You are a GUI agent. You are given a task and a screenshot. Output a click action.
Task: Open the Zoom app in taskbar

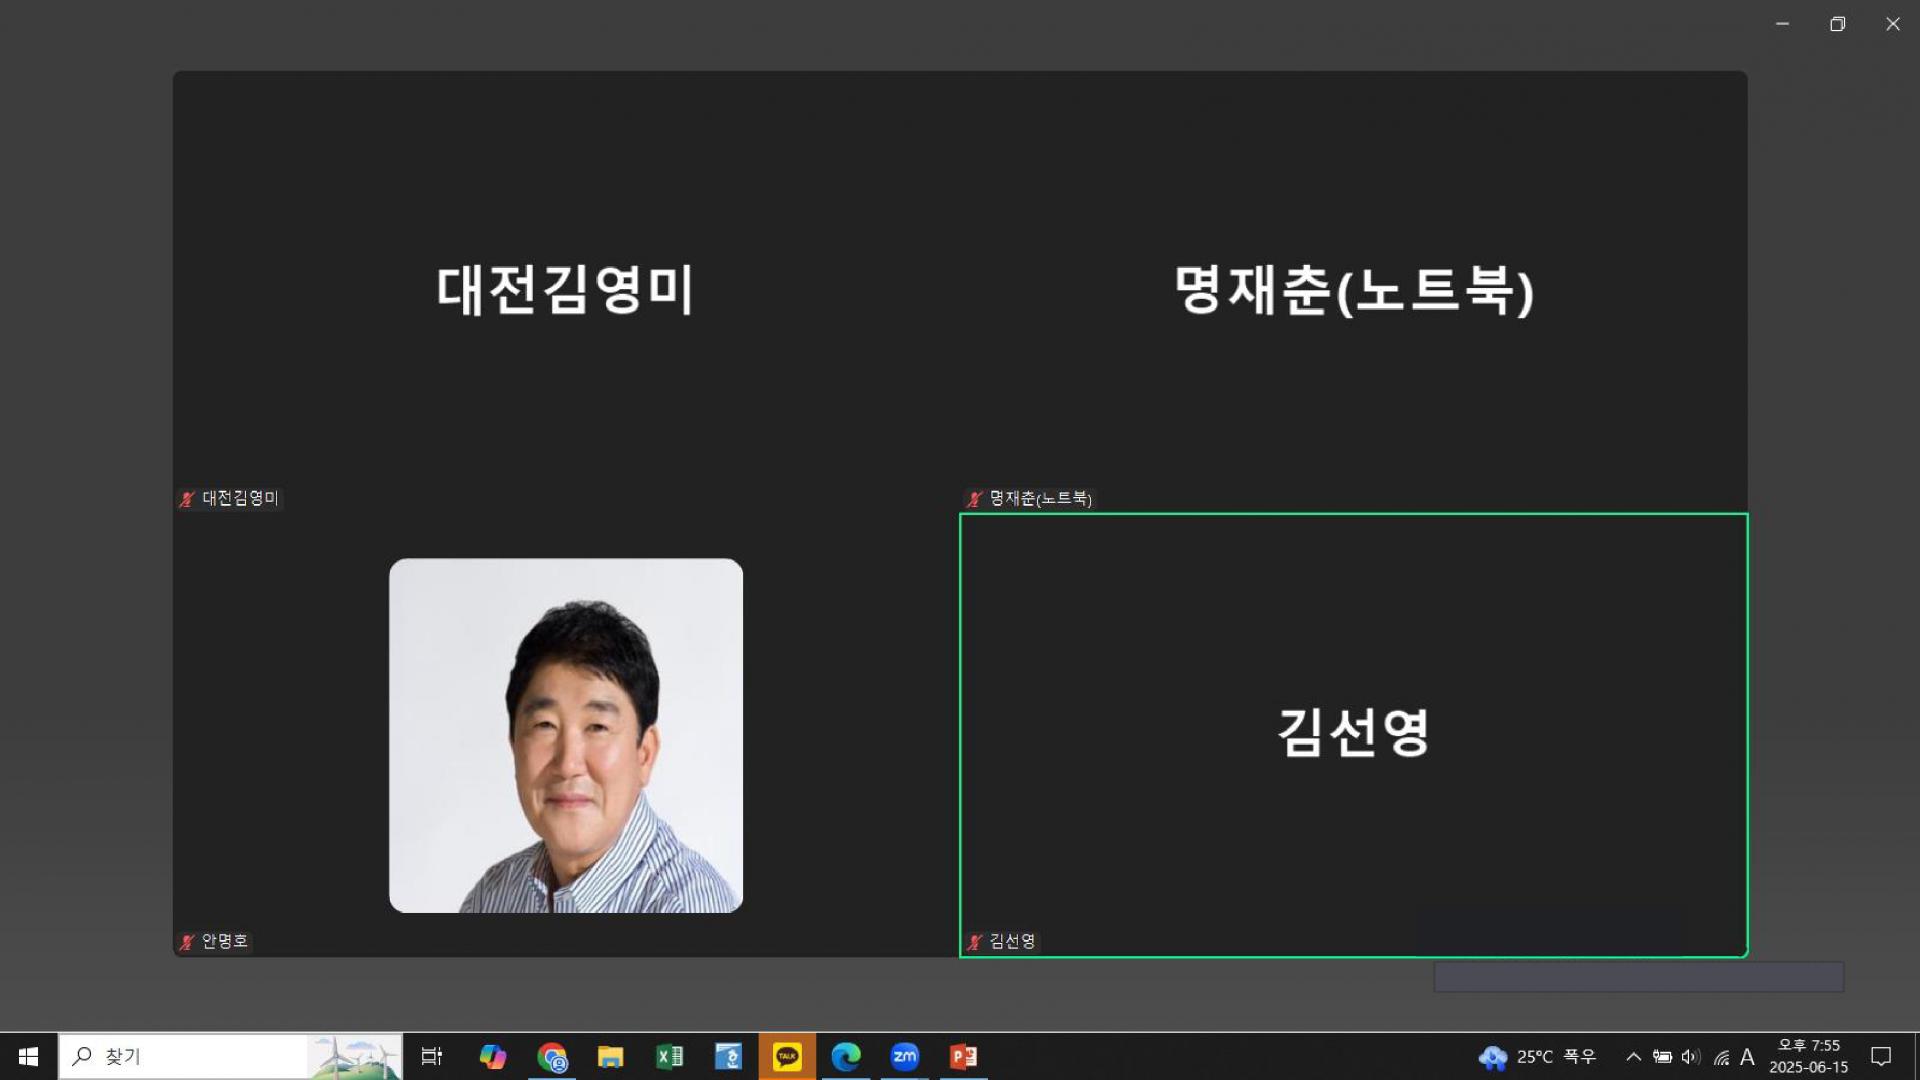[904, 1056]
